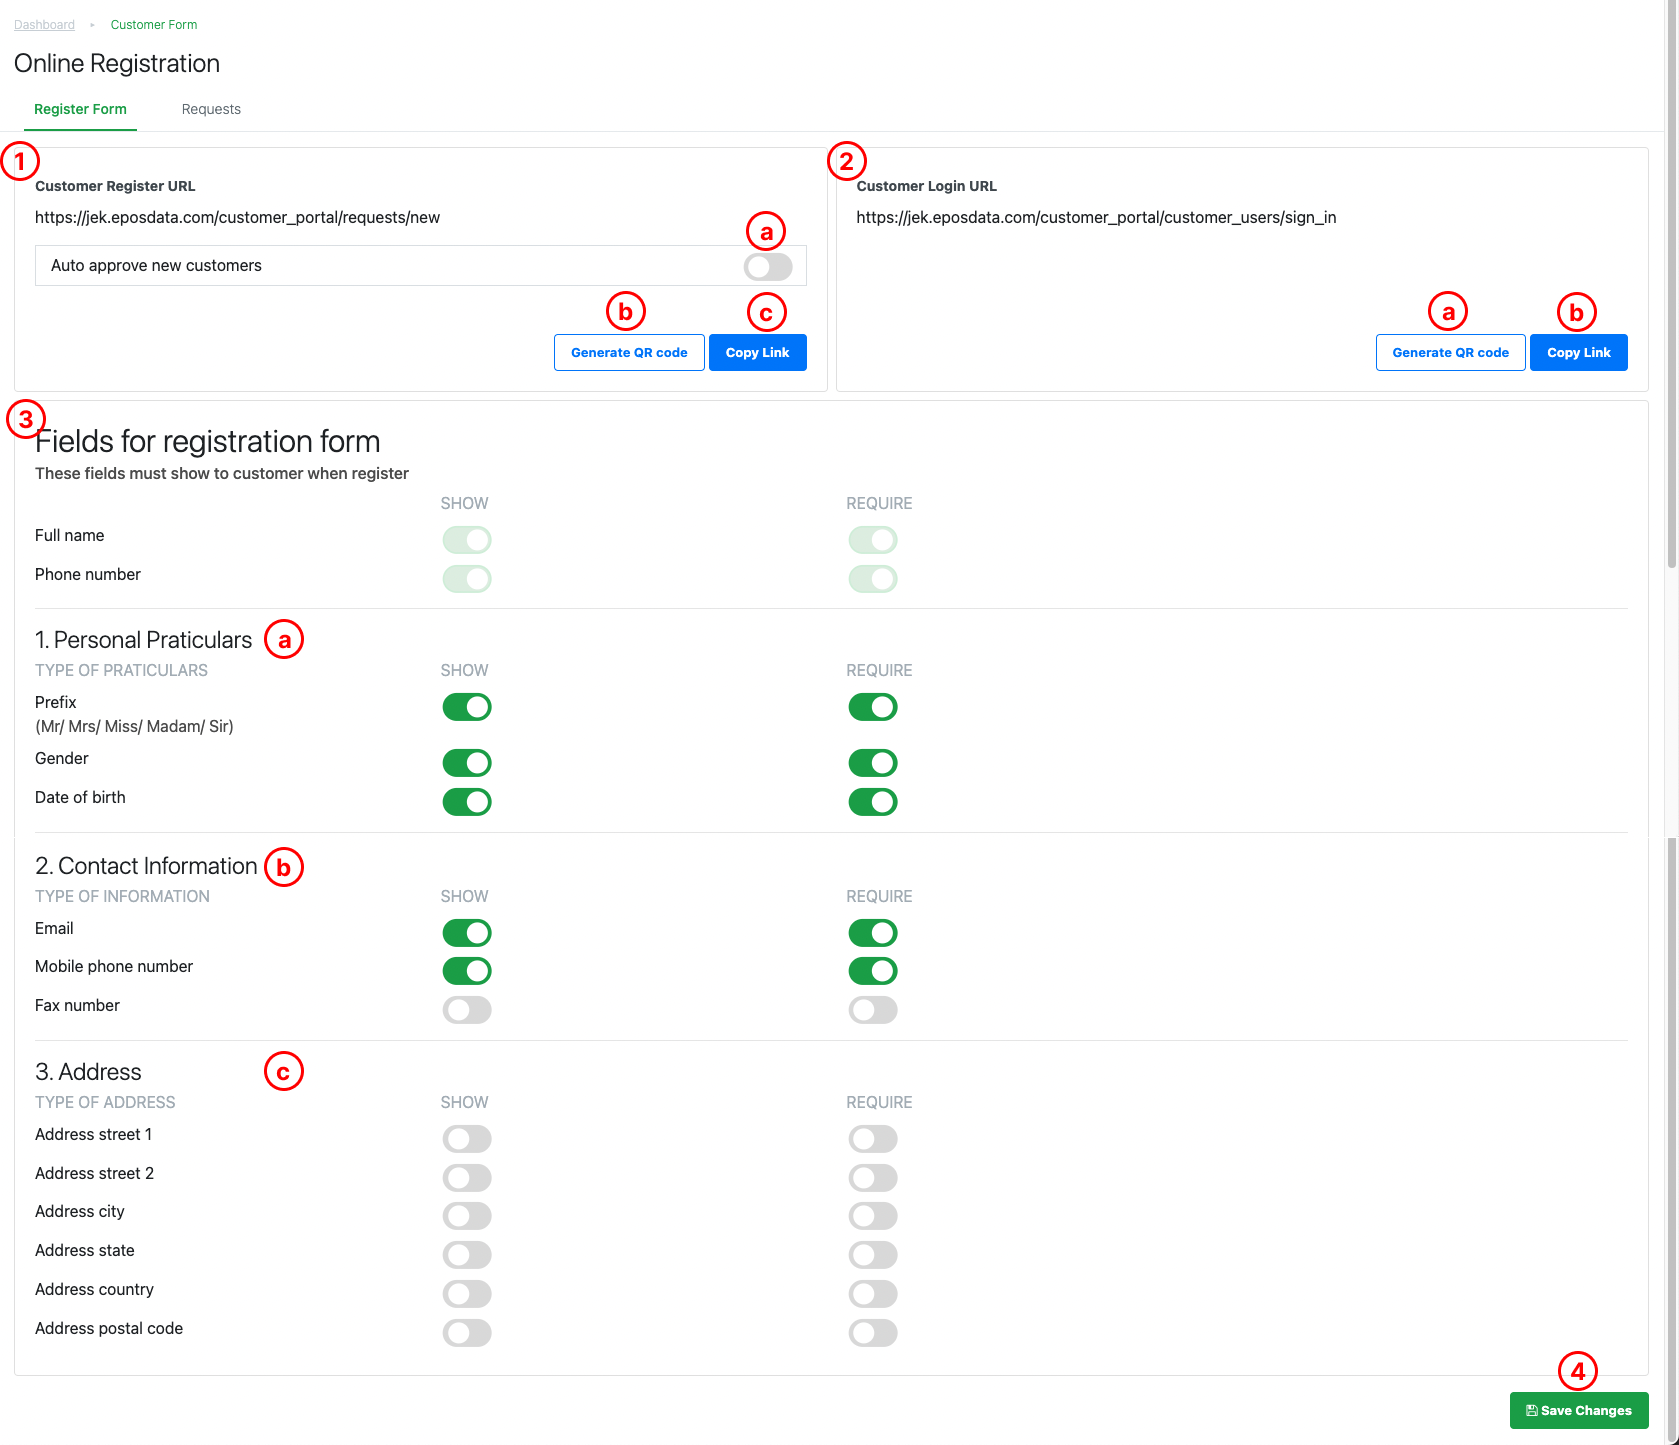The height and width of the screenshot is (1445, 1679).
Task: Select the Register Form tab
Action: click(x=80, y=109)
